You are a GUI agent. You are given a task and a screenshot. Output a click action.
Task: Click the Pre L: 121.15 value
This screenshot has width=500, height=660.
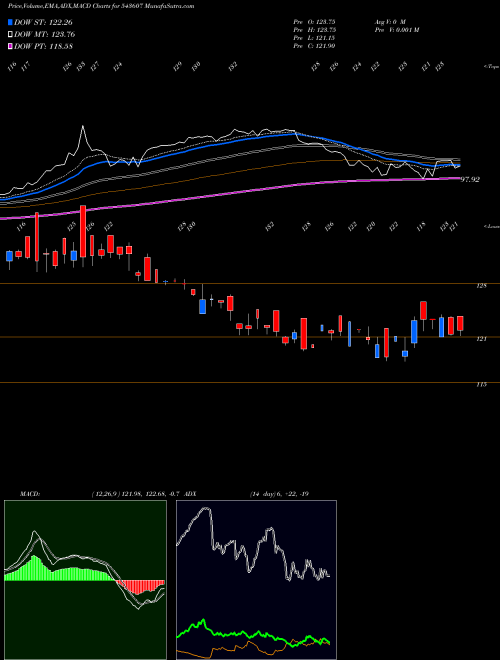[314, 38]
